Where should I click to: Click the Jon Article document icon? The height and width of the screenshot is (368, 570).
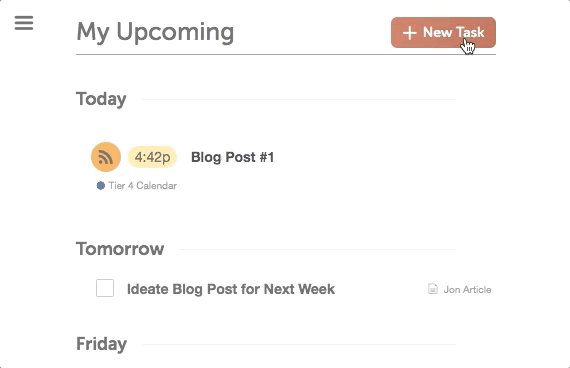tap(433, 289)
